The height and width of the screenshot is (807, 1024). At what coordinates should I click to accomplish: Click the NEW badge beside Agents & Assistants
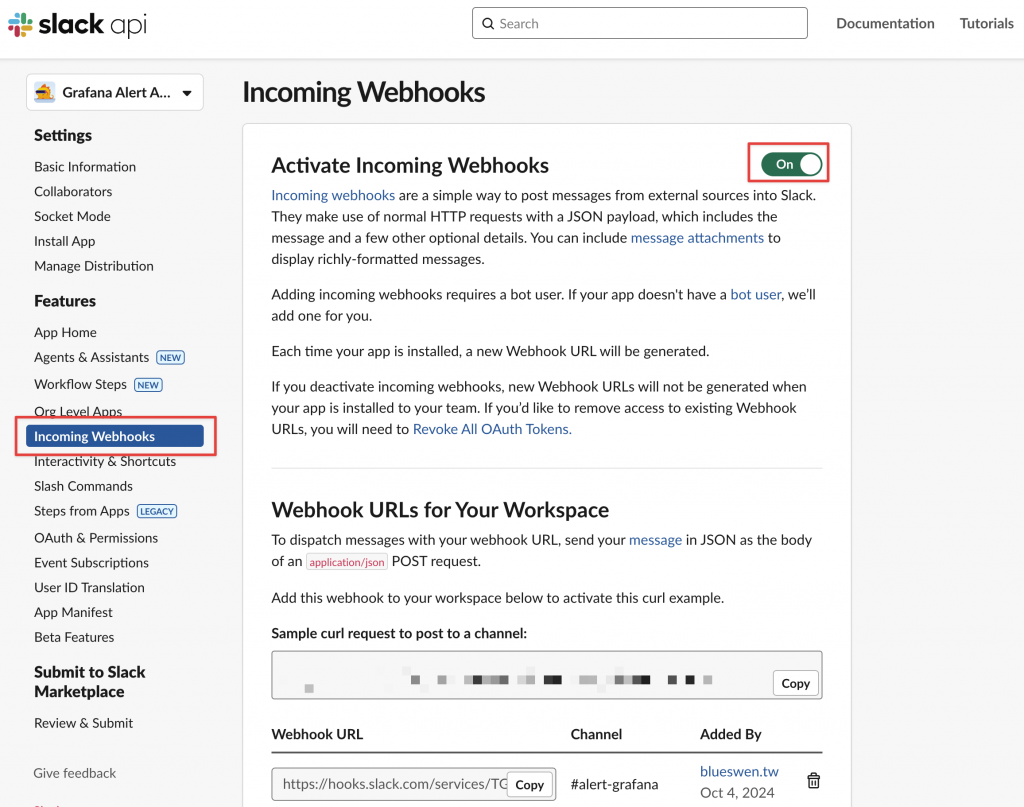(170, 358)
